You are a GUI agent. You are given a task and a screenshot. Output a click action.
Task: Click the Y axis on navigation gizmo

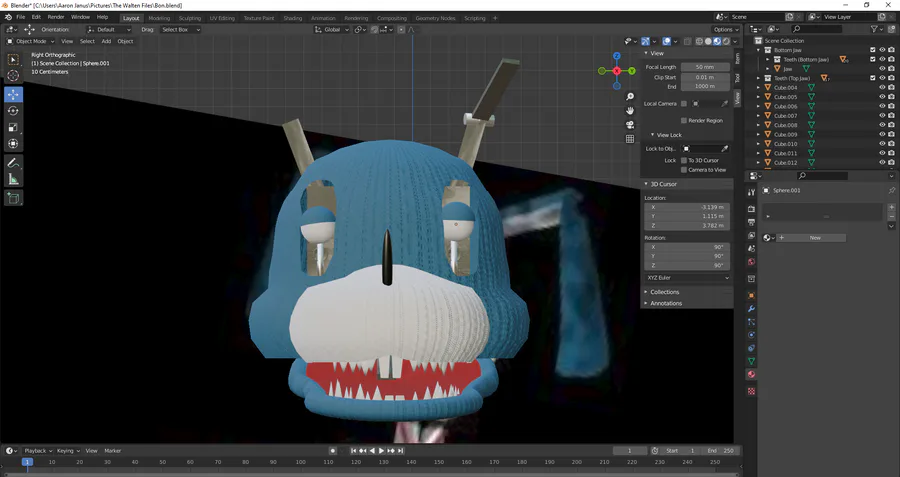point(632,71)
